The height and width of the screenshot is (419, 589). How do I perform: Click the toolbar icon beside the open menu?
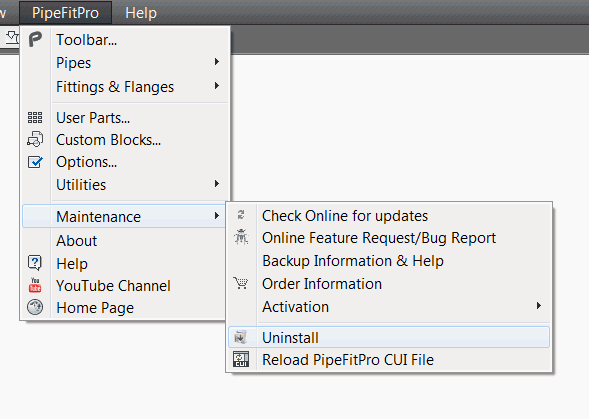pyautogui.click(x=12, y=38)
